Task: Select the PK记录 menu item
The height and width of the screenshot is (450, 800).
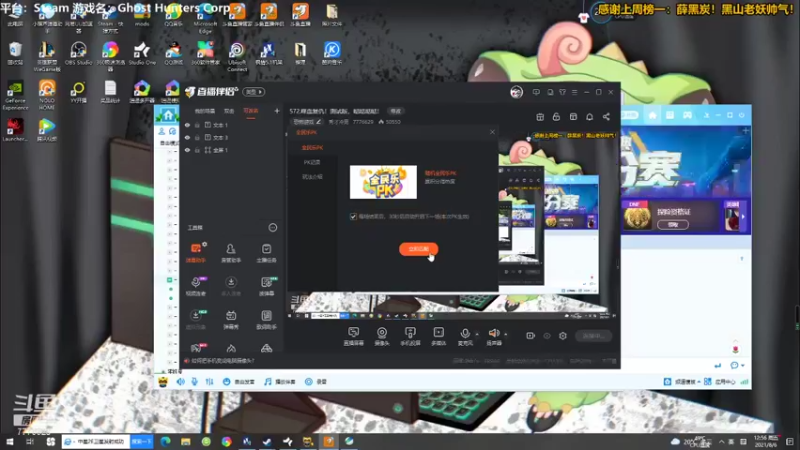Action: click(x=312, y=162)
